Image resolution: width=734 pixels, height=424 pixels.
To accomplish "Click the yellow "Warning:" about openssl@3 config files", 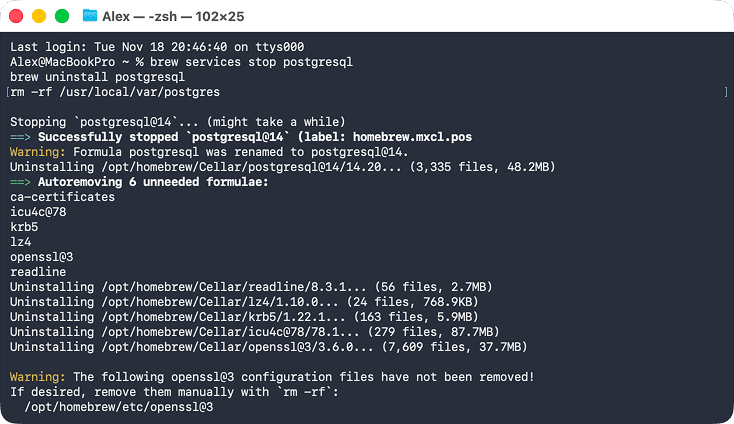I will (37, 377).
